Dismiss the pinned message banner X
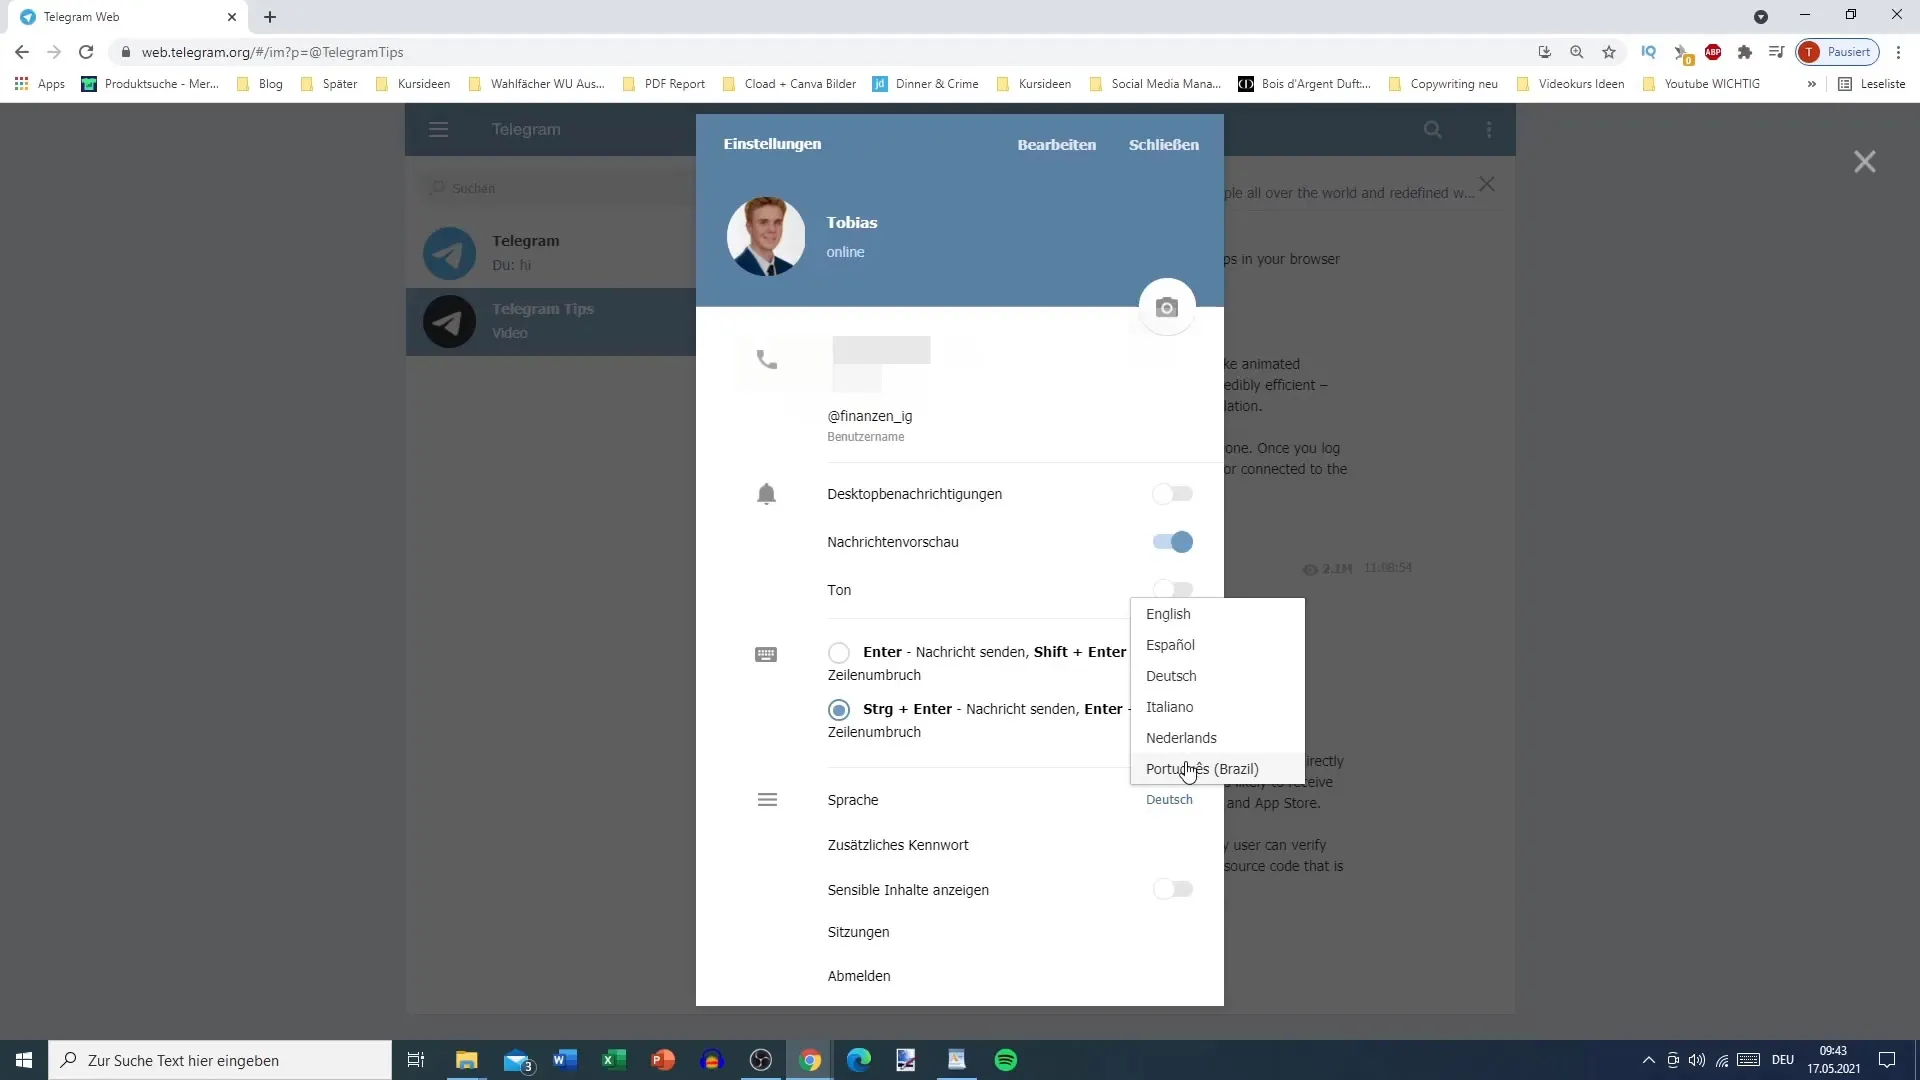 (1487, 185)
